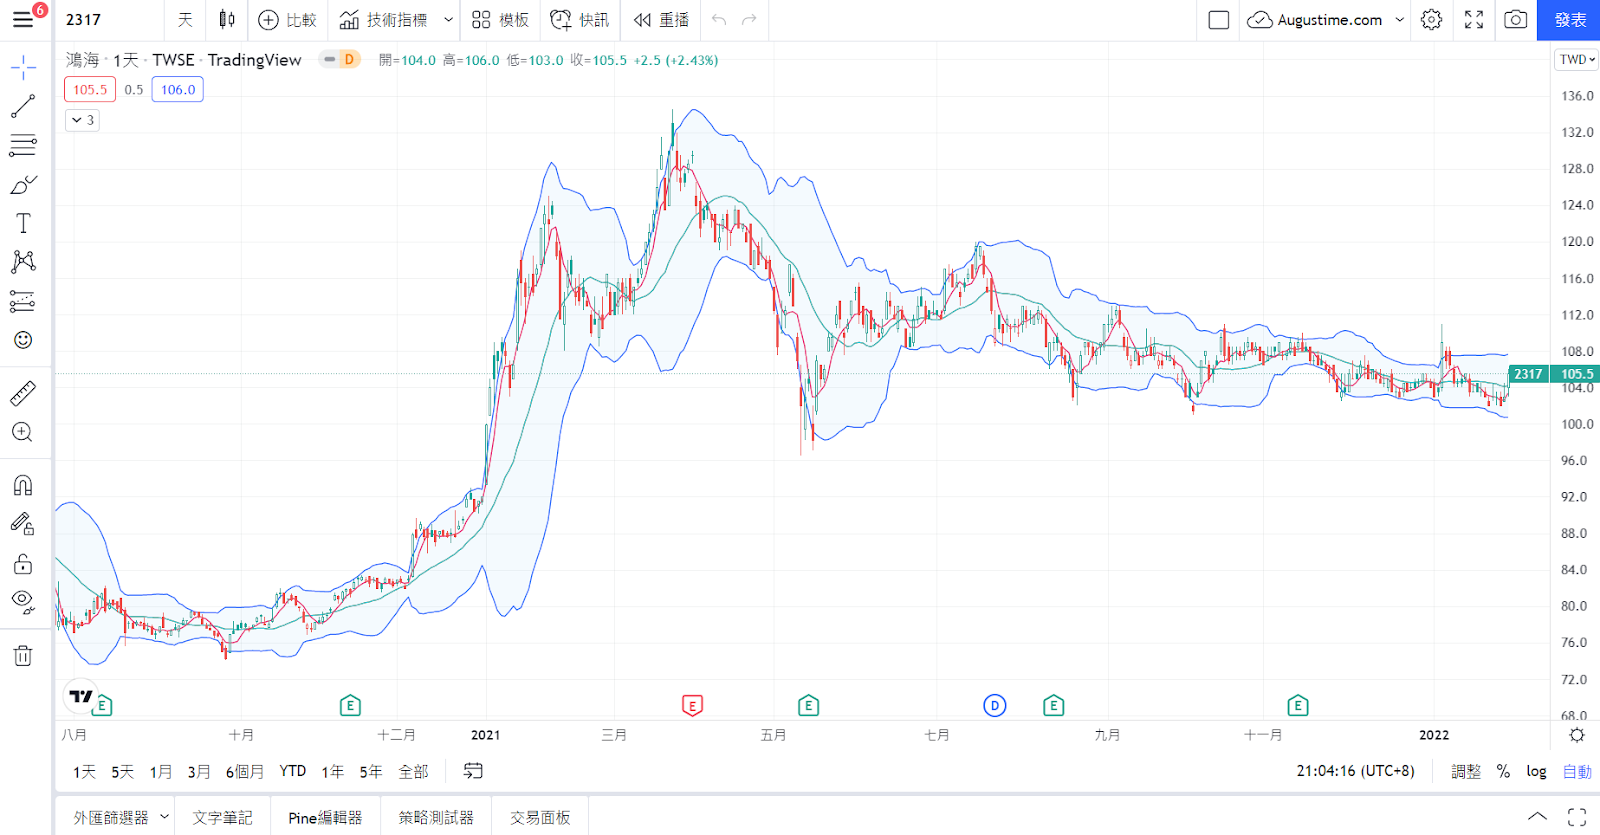Toggle log scale mode
Screen dimensions: 1600x835
(1536, 772)
